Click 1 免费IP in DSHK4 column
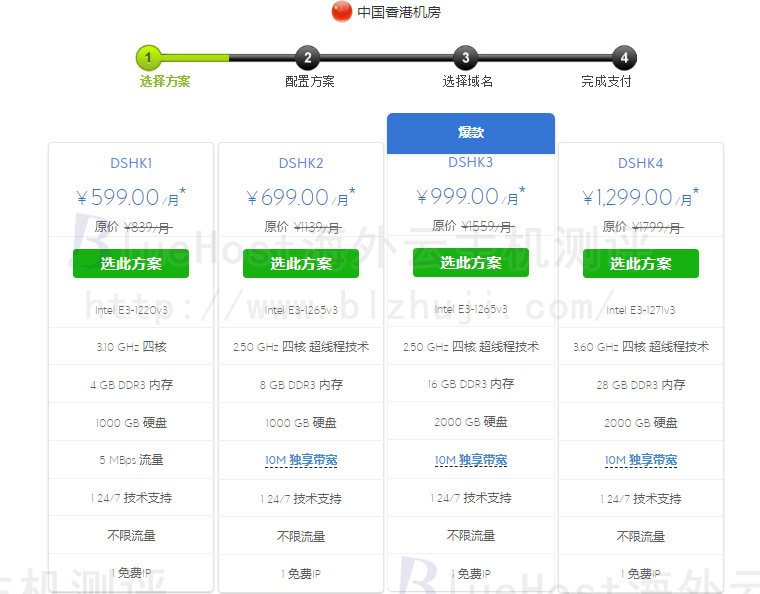The image size is (760, 594). [641, 574]
